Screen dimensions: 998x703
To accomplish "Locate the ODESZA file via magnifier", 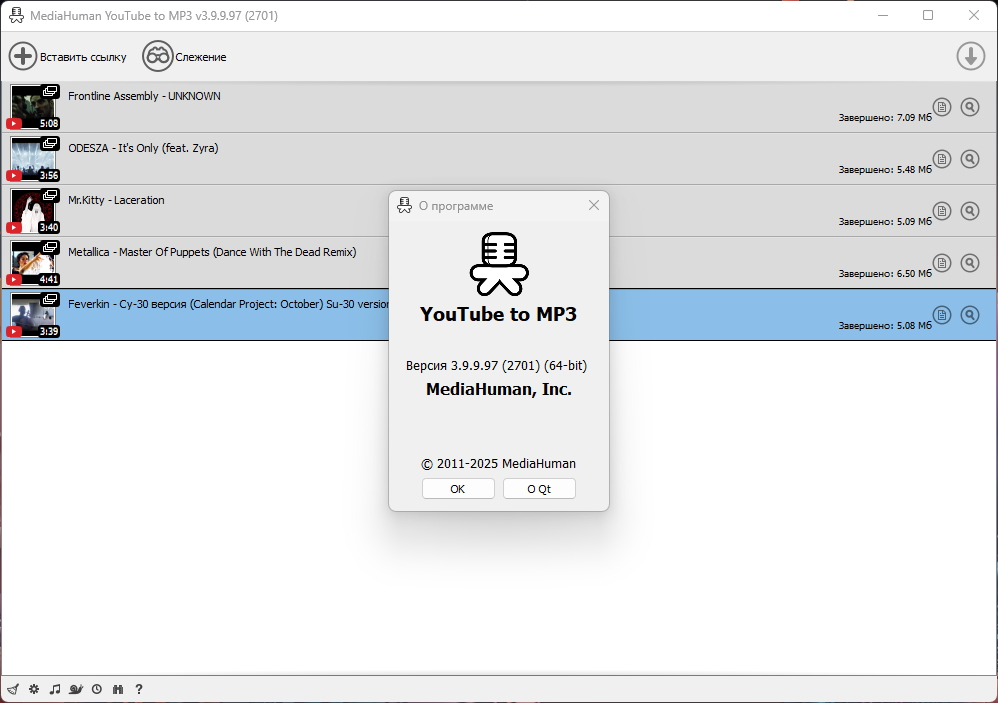I will coord(970,159).
